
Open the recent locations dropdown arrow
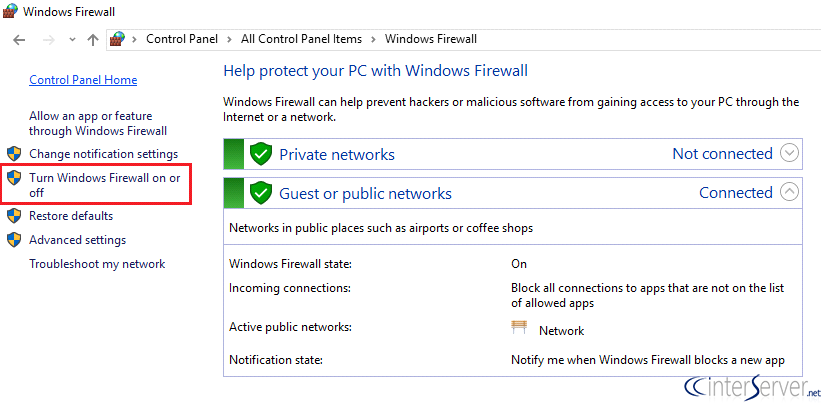73,40
